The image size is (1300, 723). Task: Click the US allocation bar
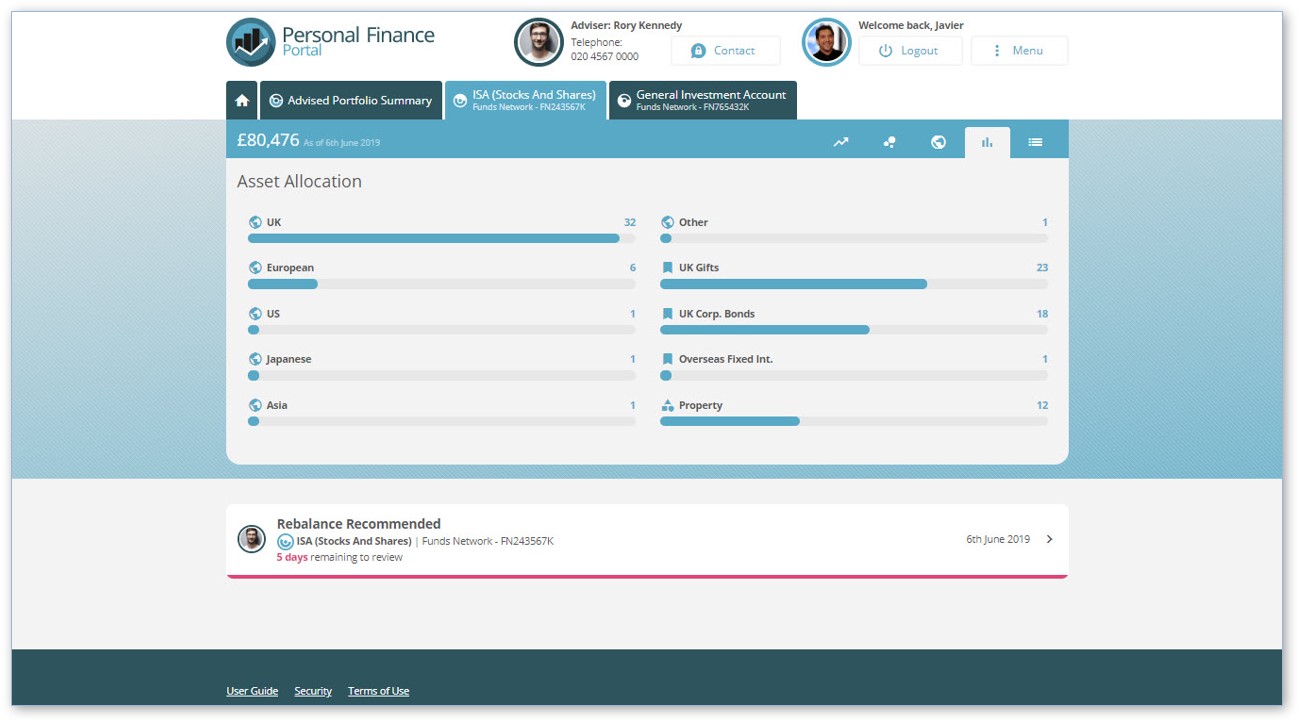coord(441,330)
